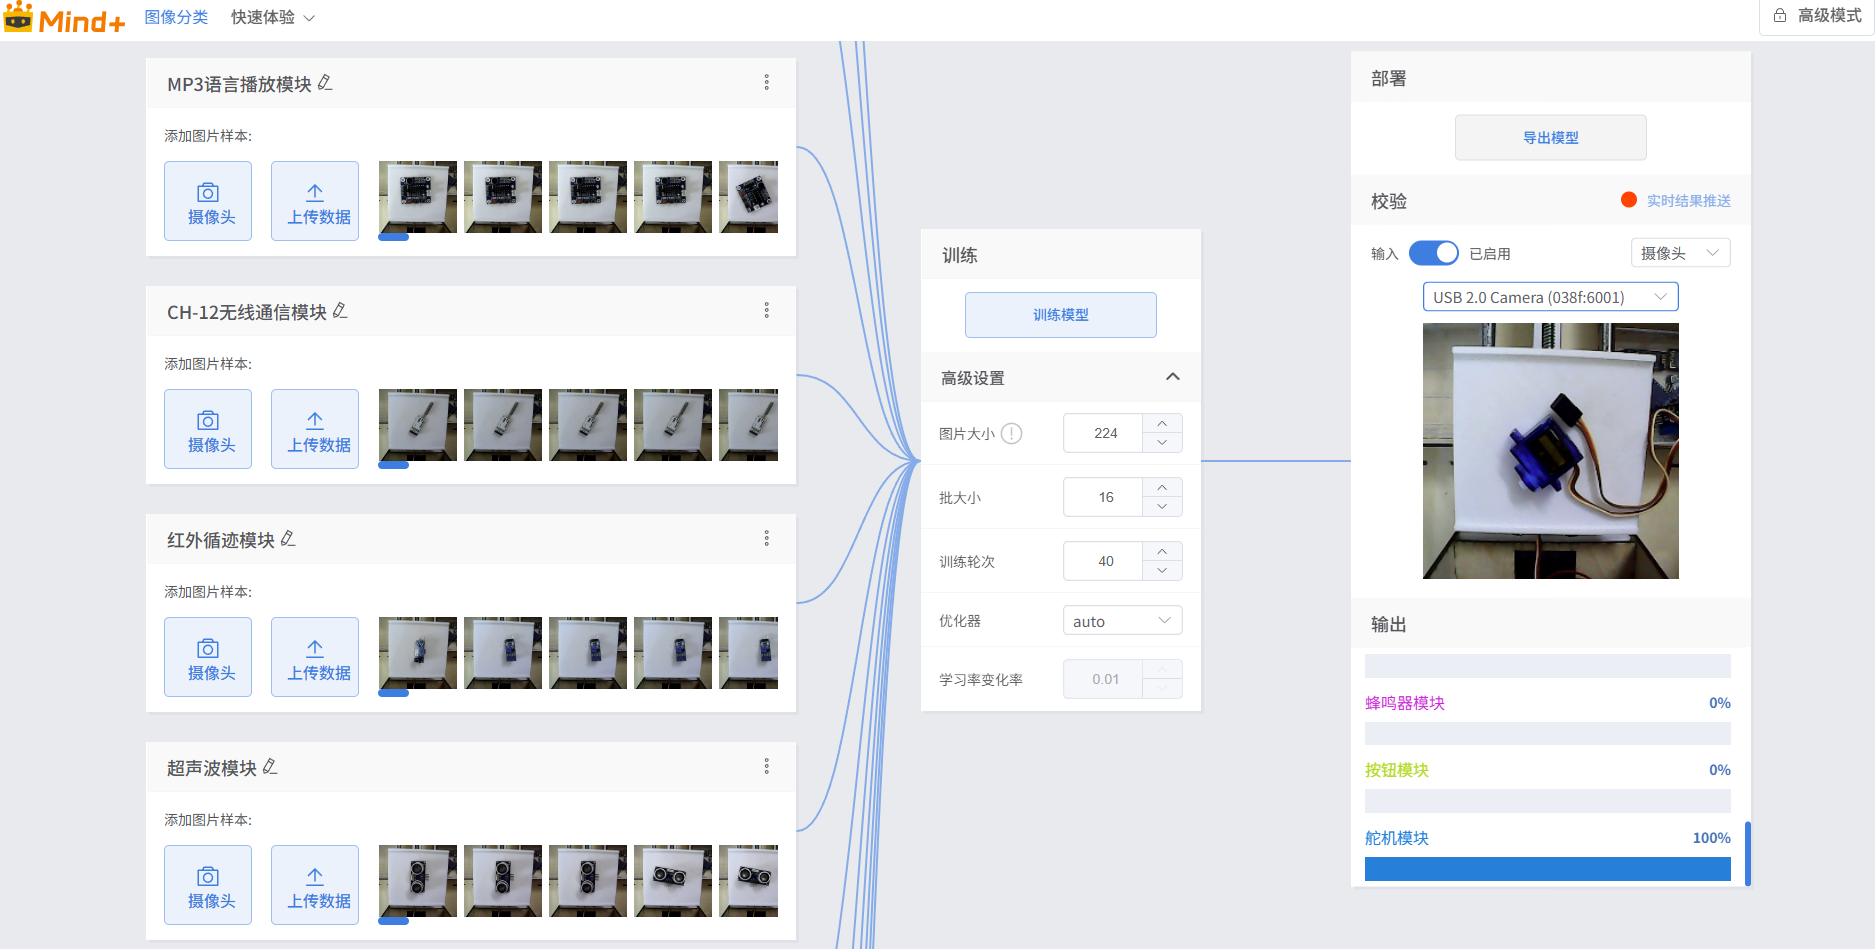The height and width of the screenshot is (949, 1875).
Task: Expand the USB 2.0 Camera device dropdown
Action: [x=1550, y=297]
